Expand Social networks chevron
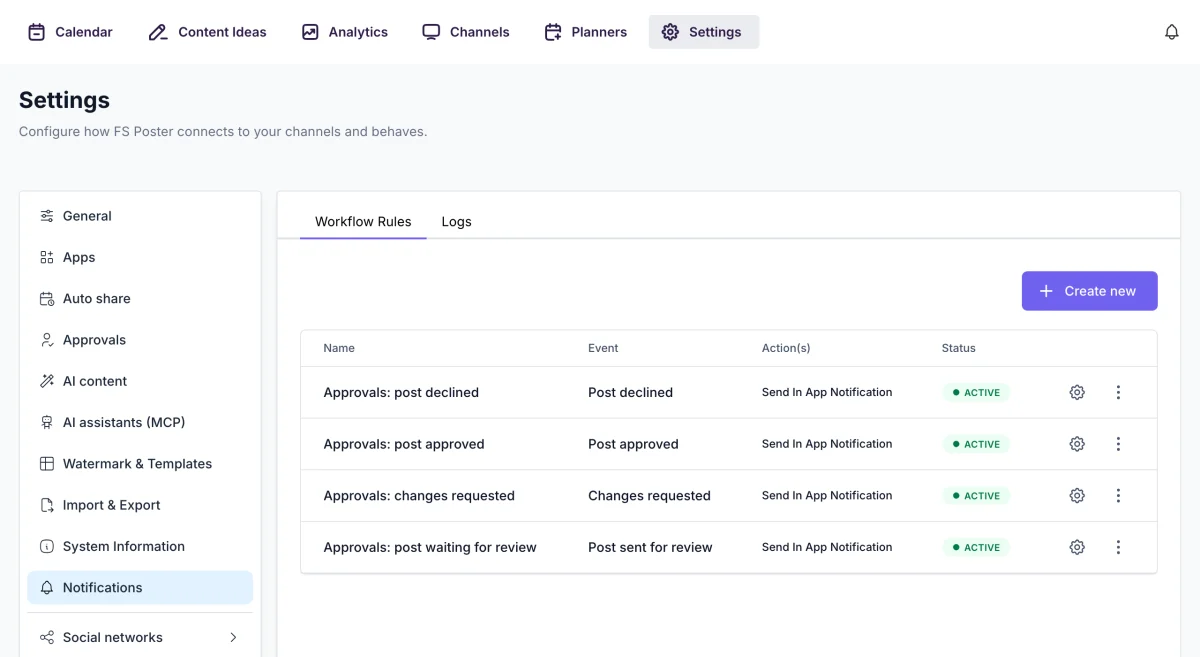Screen dimensions: 1200x657 pyautogui.click(x=233, y=637)
